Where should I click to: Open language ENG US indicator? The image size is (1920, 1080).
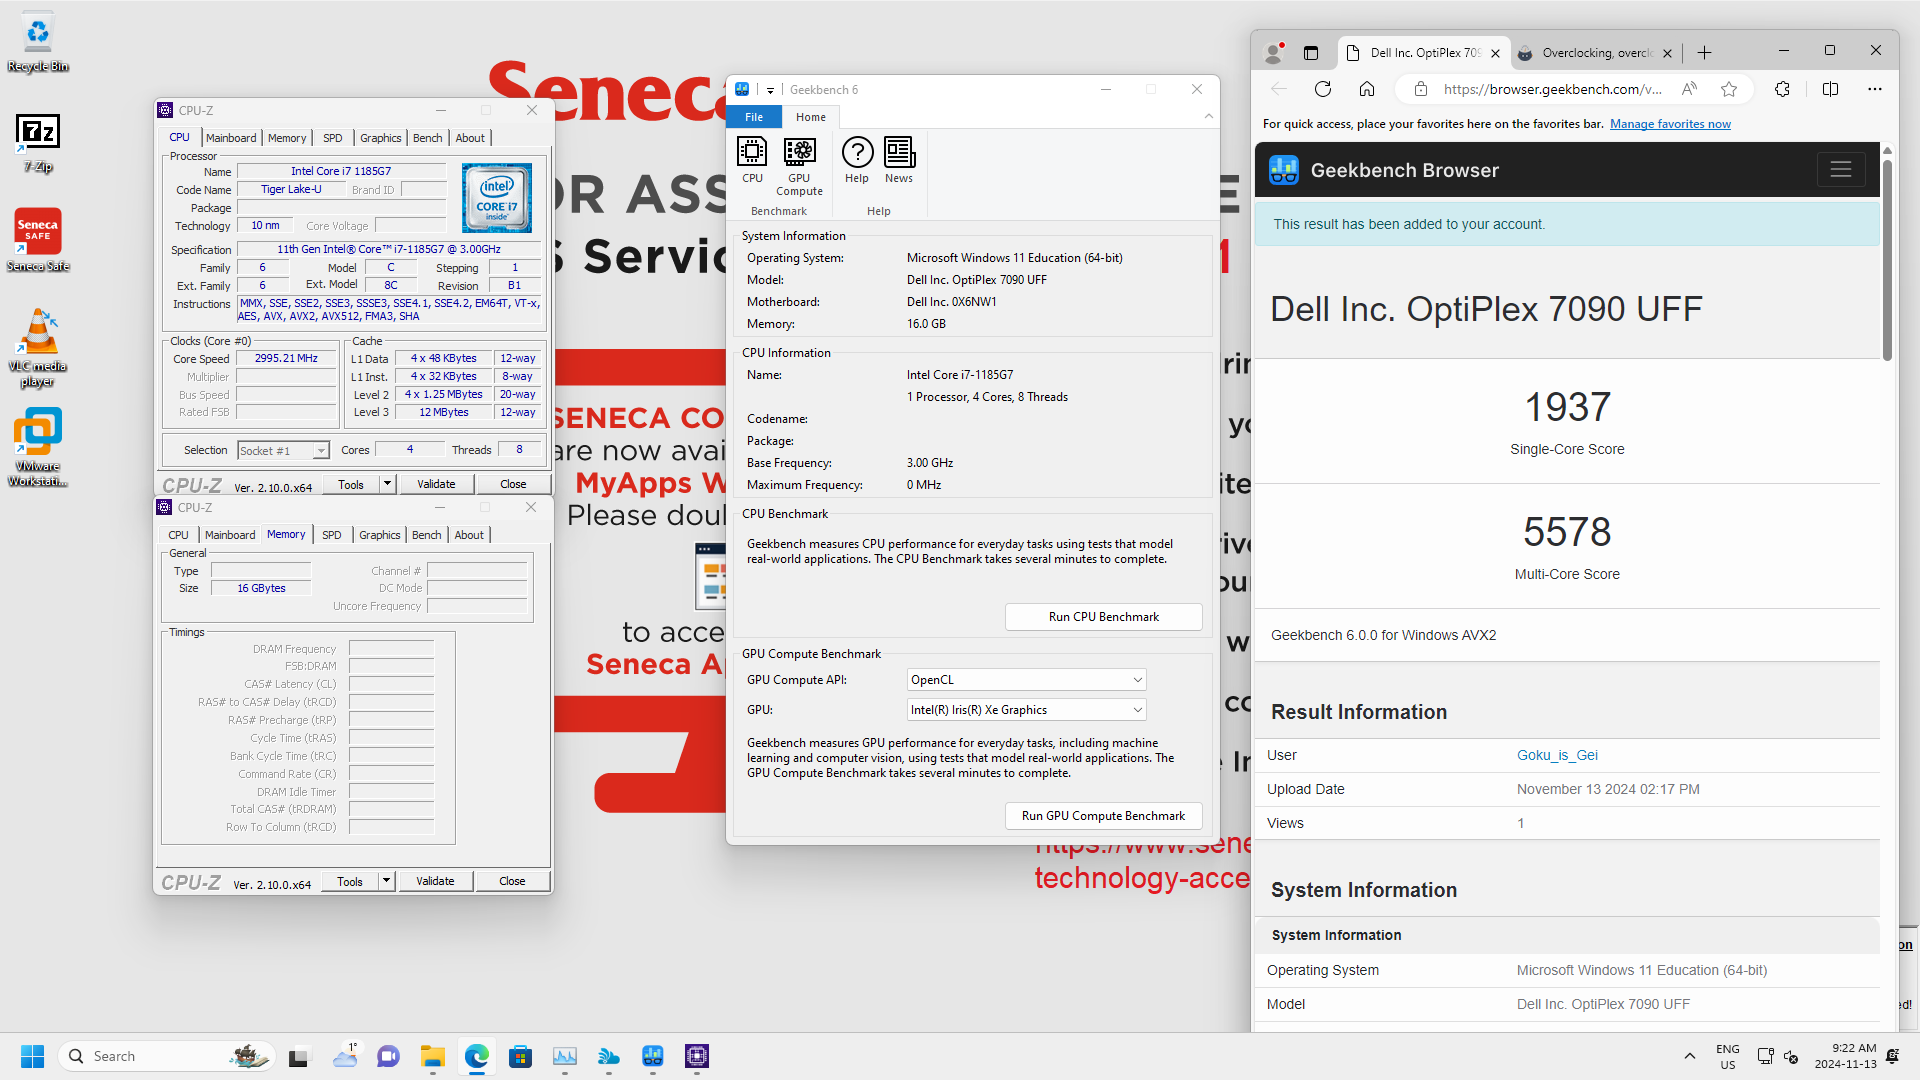point(1727,1056)
